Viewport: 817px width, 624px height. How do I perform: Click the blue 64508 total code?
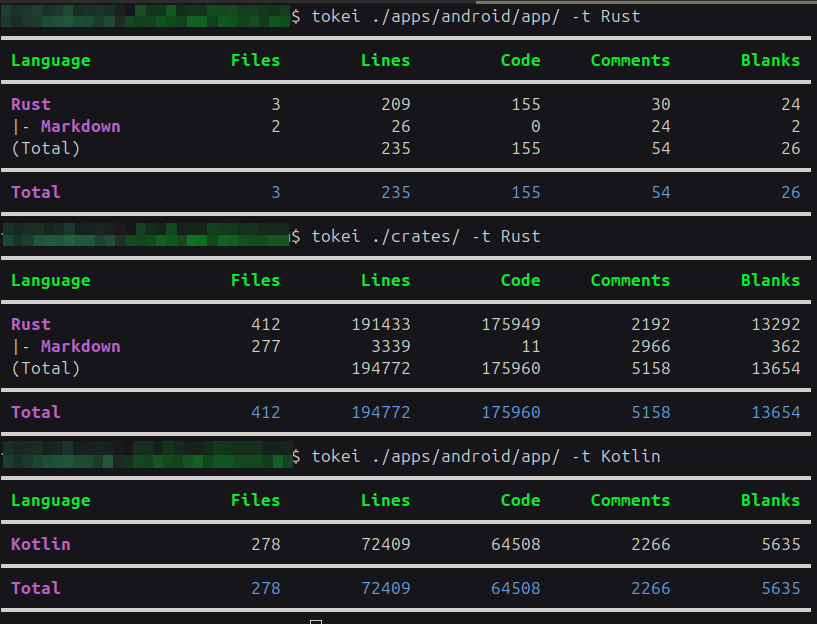coord(516,589)
